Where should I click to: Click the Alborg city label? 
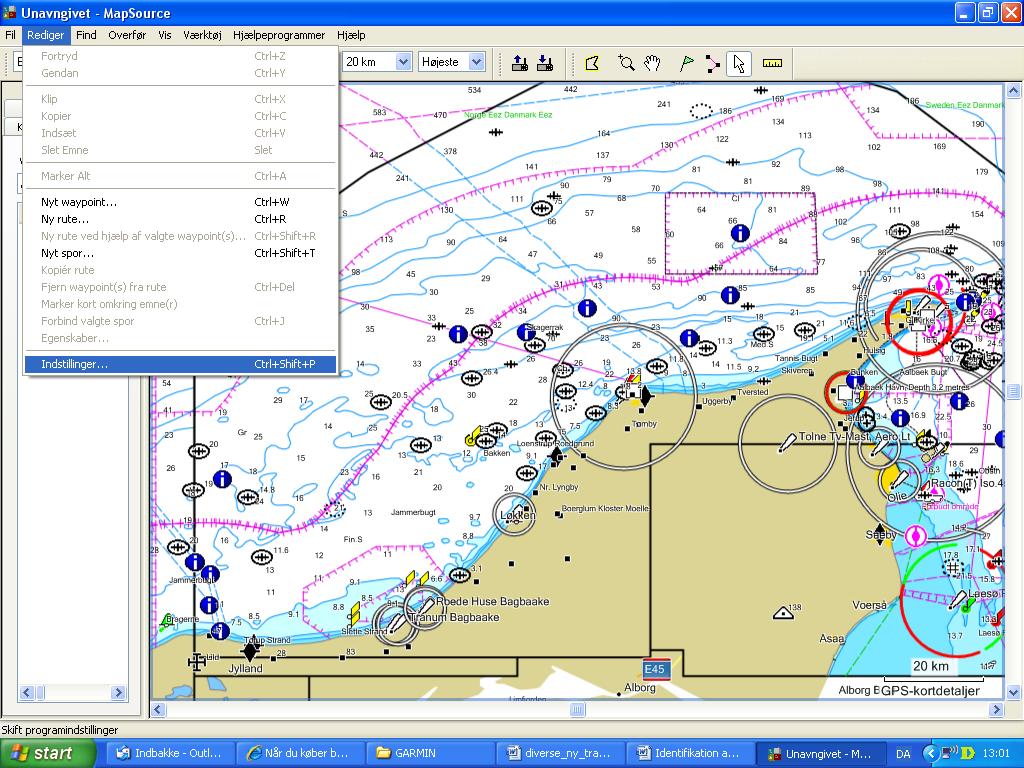[639, 688]
